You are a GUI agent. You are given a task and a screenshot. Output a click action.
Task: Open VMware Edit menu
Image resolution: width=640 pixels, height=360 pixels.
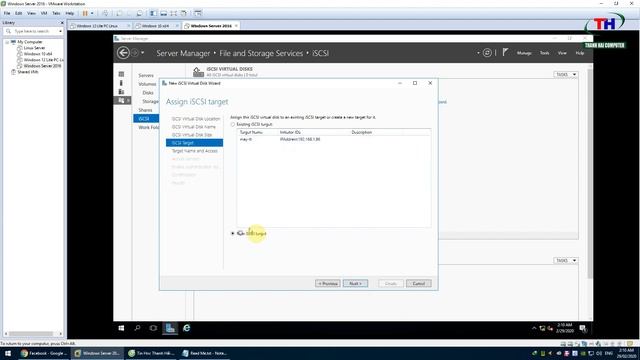tap(19, 13)
